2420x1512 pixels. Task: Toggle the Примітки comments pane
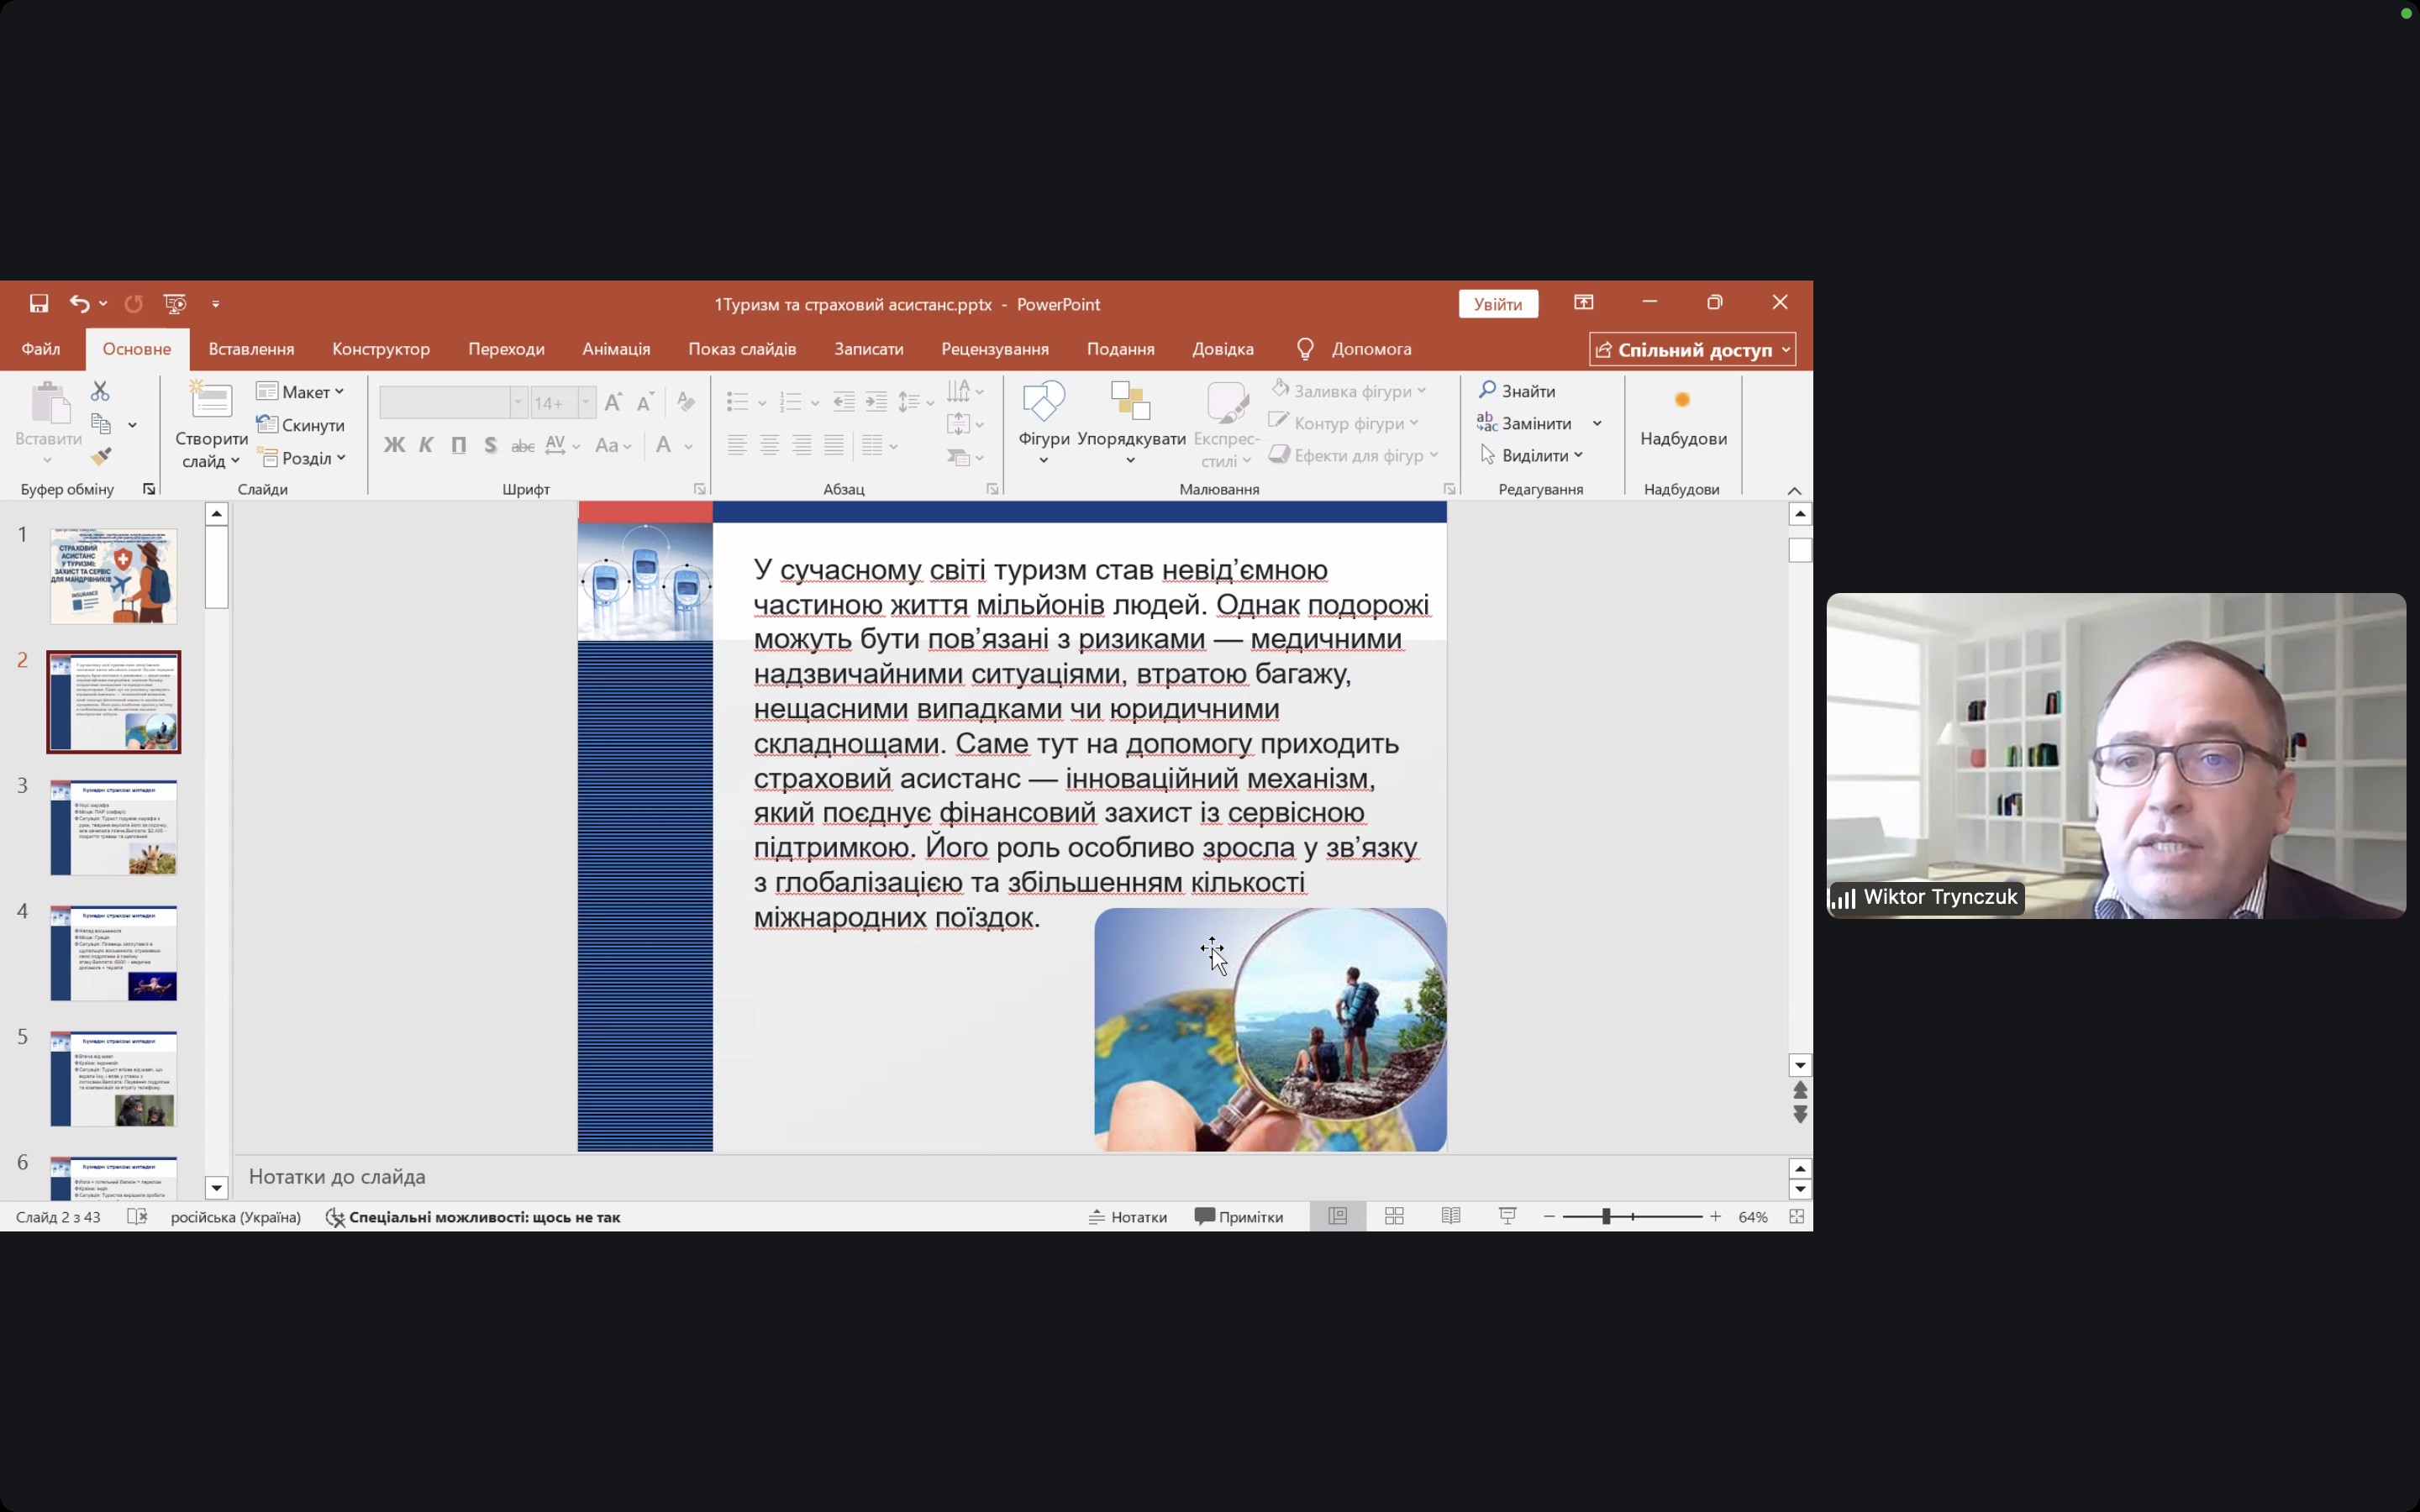click(x=1239, y=1216)
